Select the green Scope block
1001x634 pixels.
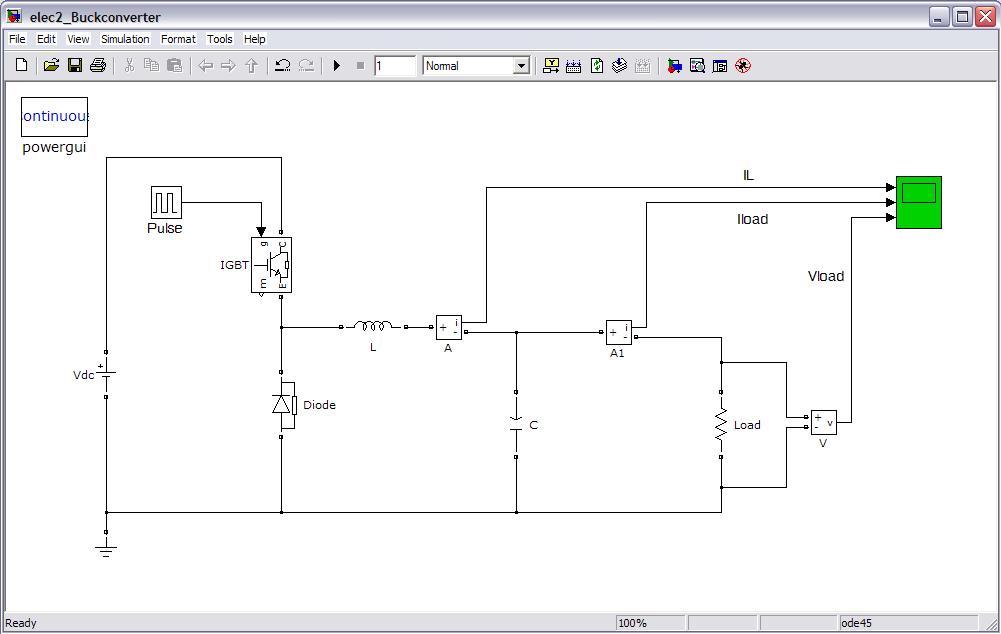(x=918, y=202)
